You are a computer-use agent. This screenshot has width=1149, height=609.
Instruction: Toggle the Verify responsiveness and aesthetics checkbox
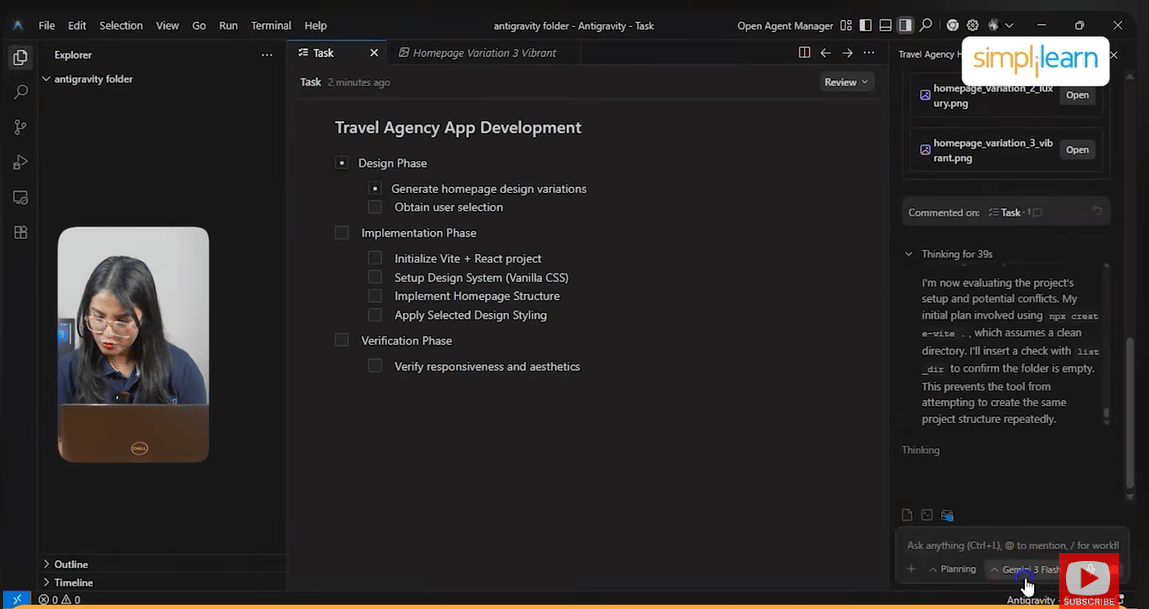tap(374, 365)
